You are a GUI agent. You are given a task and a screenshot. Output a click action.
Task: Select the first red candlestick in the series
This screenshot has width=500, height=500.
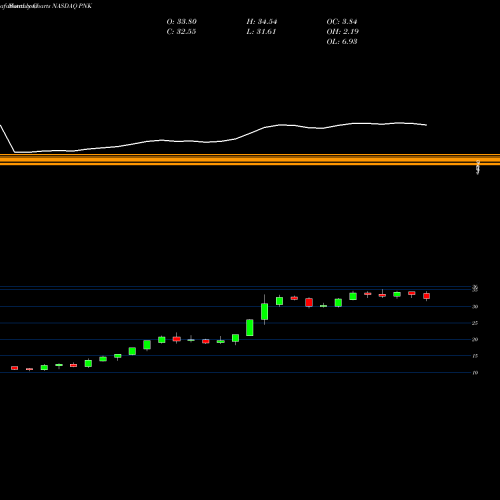pos(14,368)
